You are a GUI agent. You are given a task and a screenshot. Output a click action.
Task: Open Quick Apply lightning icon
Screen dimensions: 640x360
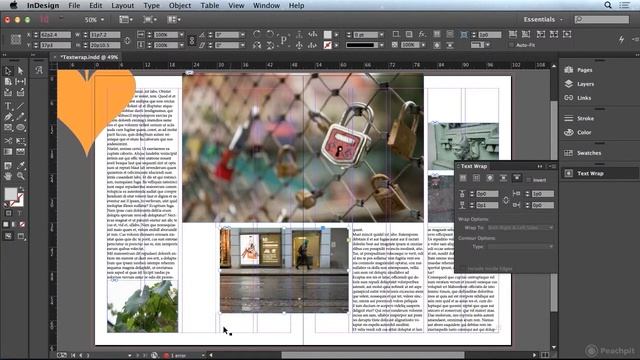621,40
